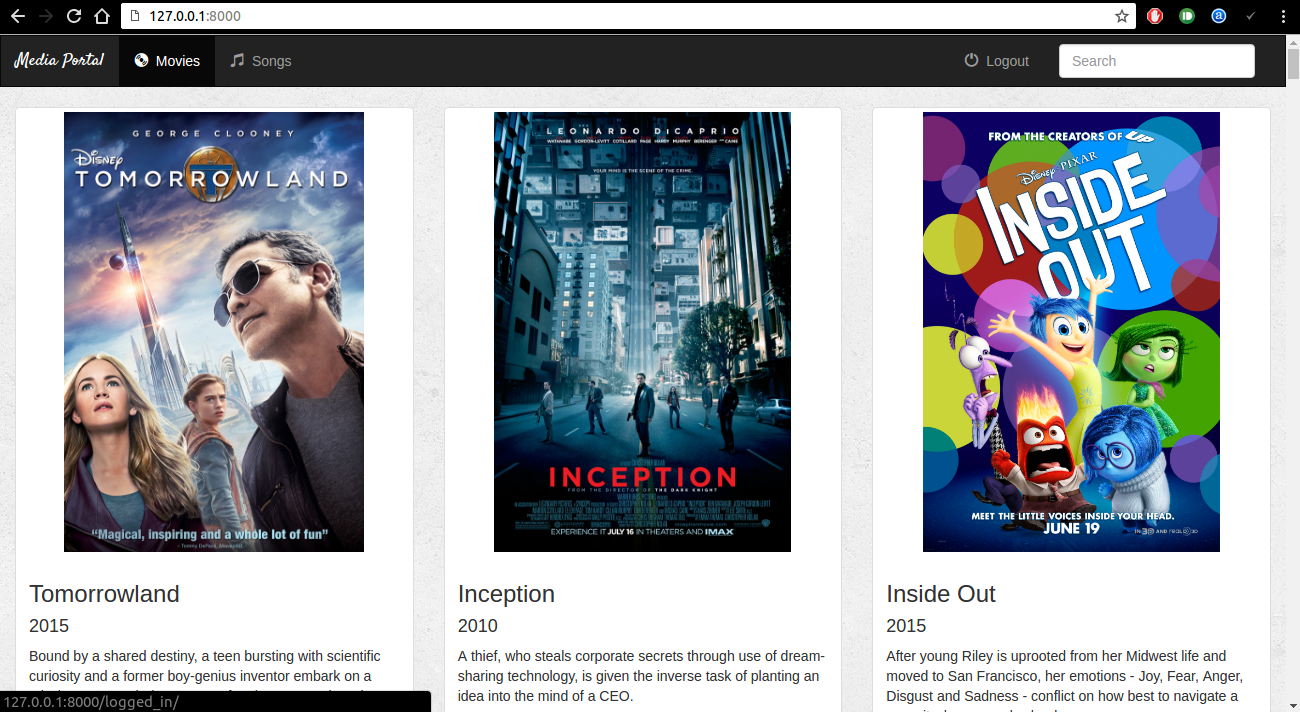Bookmark page with star icon
This screenshot has height=712, width=1300.
tap(1122, 16)
